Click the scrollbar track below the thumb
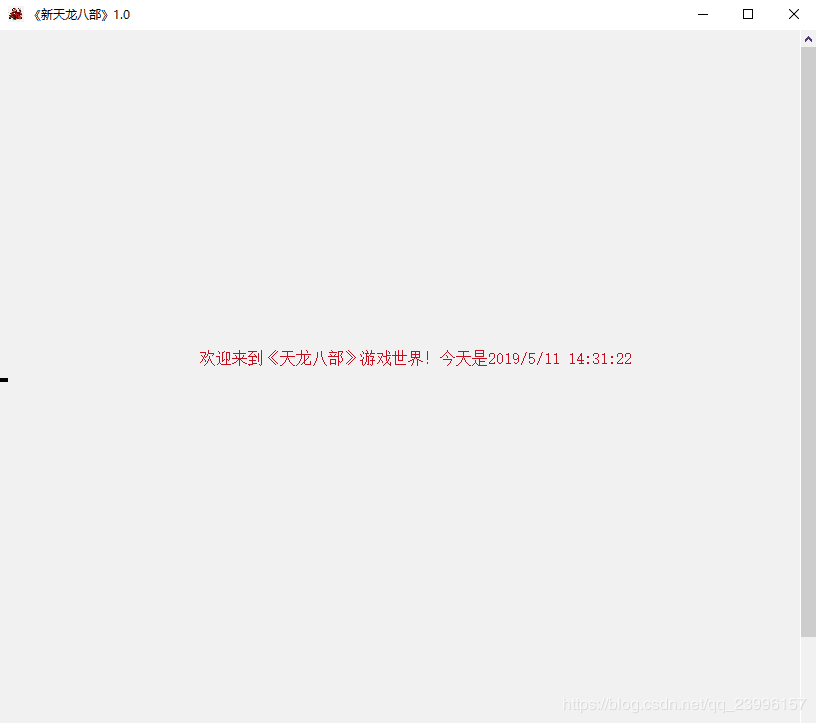The image size is (816, 723). pos(808,679)
